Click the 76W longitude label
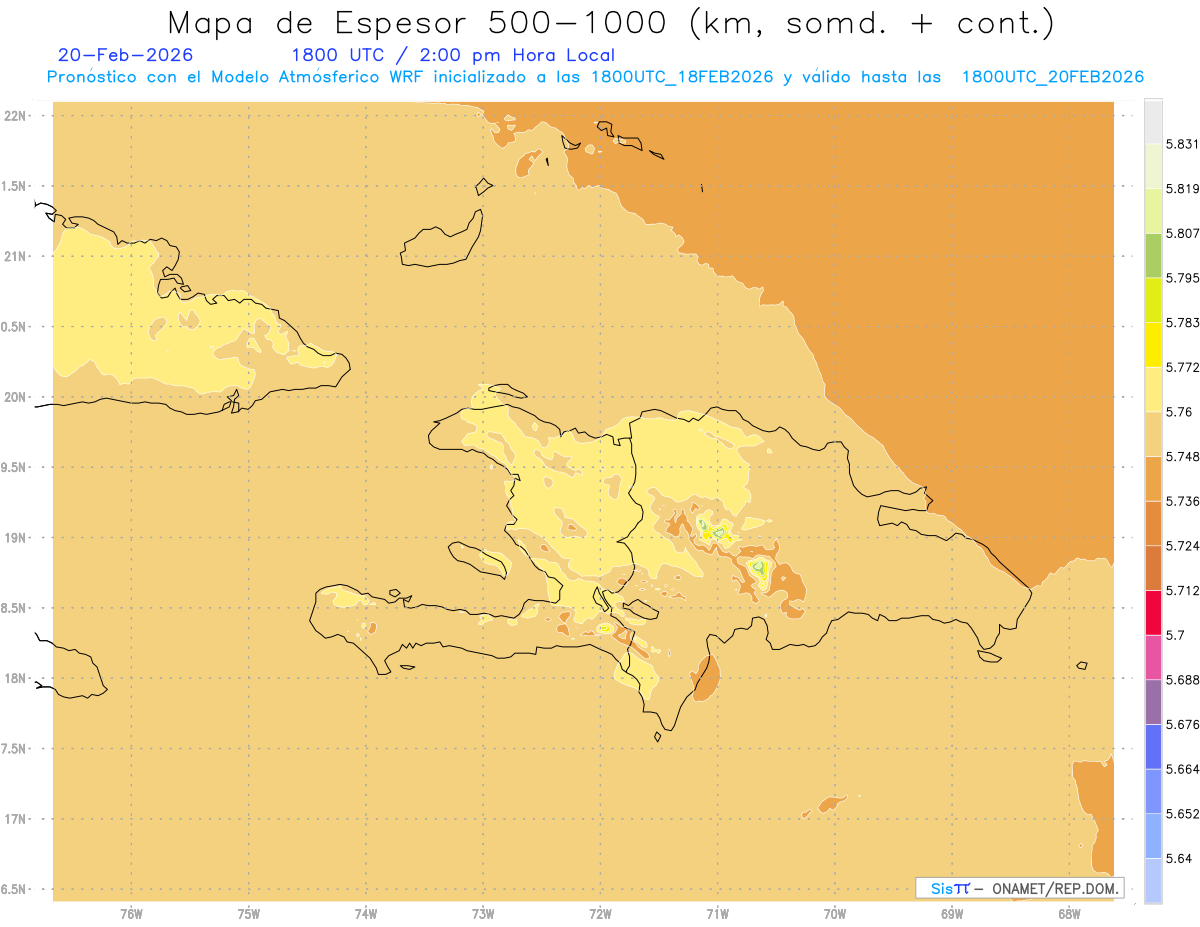1200x927 pixels. tap(131, 914)
